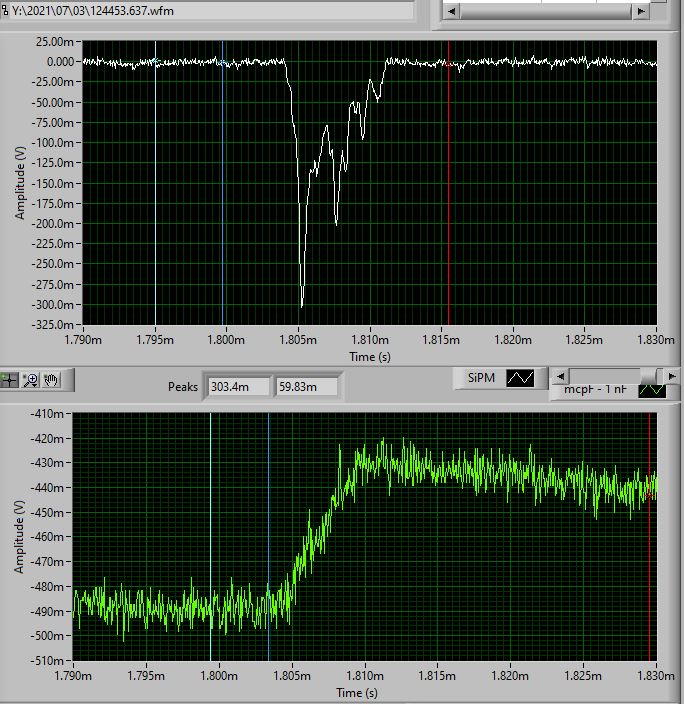Click the blue cursor line in upper graph
The image size is (684, 704).
click(222, 200)
